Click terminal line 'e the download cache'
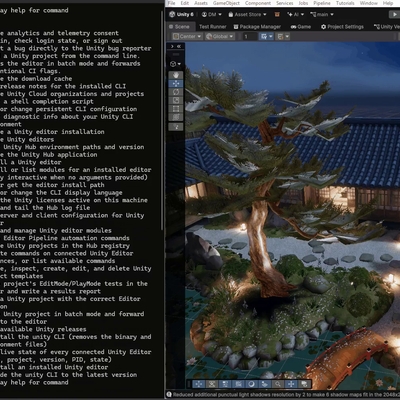400x400 pixels. click(x=36, y=79)
